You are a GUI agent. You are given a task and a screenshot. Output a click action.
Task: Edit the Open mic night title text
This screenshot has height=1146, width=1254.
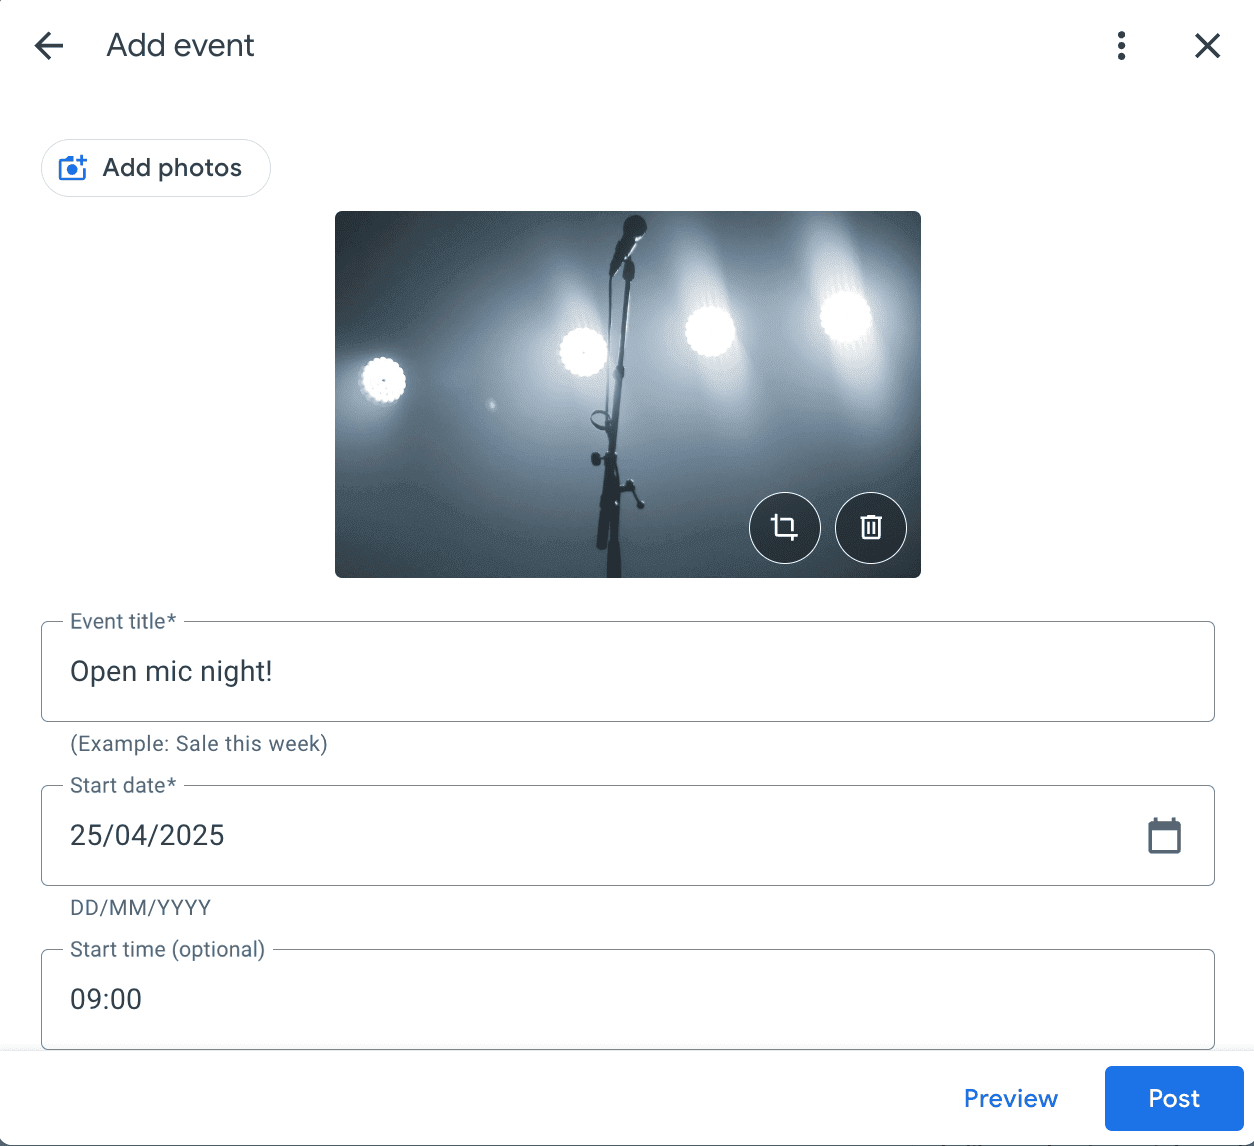tap(171, 671)
